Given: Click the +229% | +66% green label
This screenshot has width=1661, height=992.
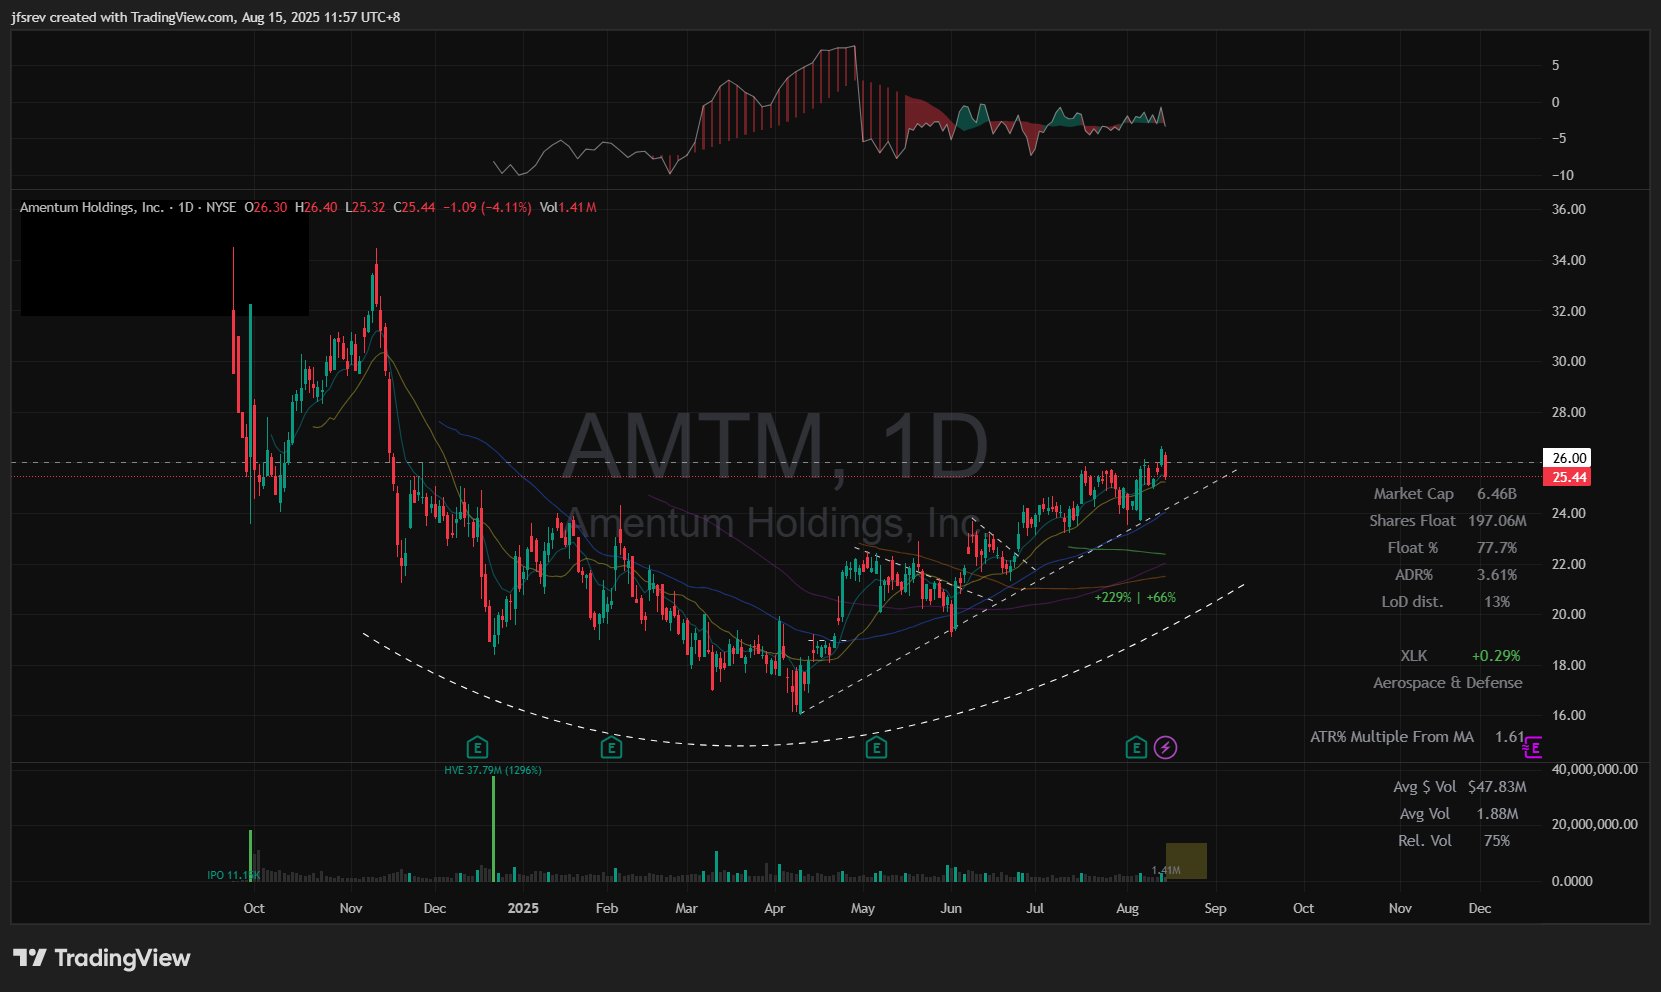Looking at the screenshot, I should pyautogui.click(x=1135, y=597).
